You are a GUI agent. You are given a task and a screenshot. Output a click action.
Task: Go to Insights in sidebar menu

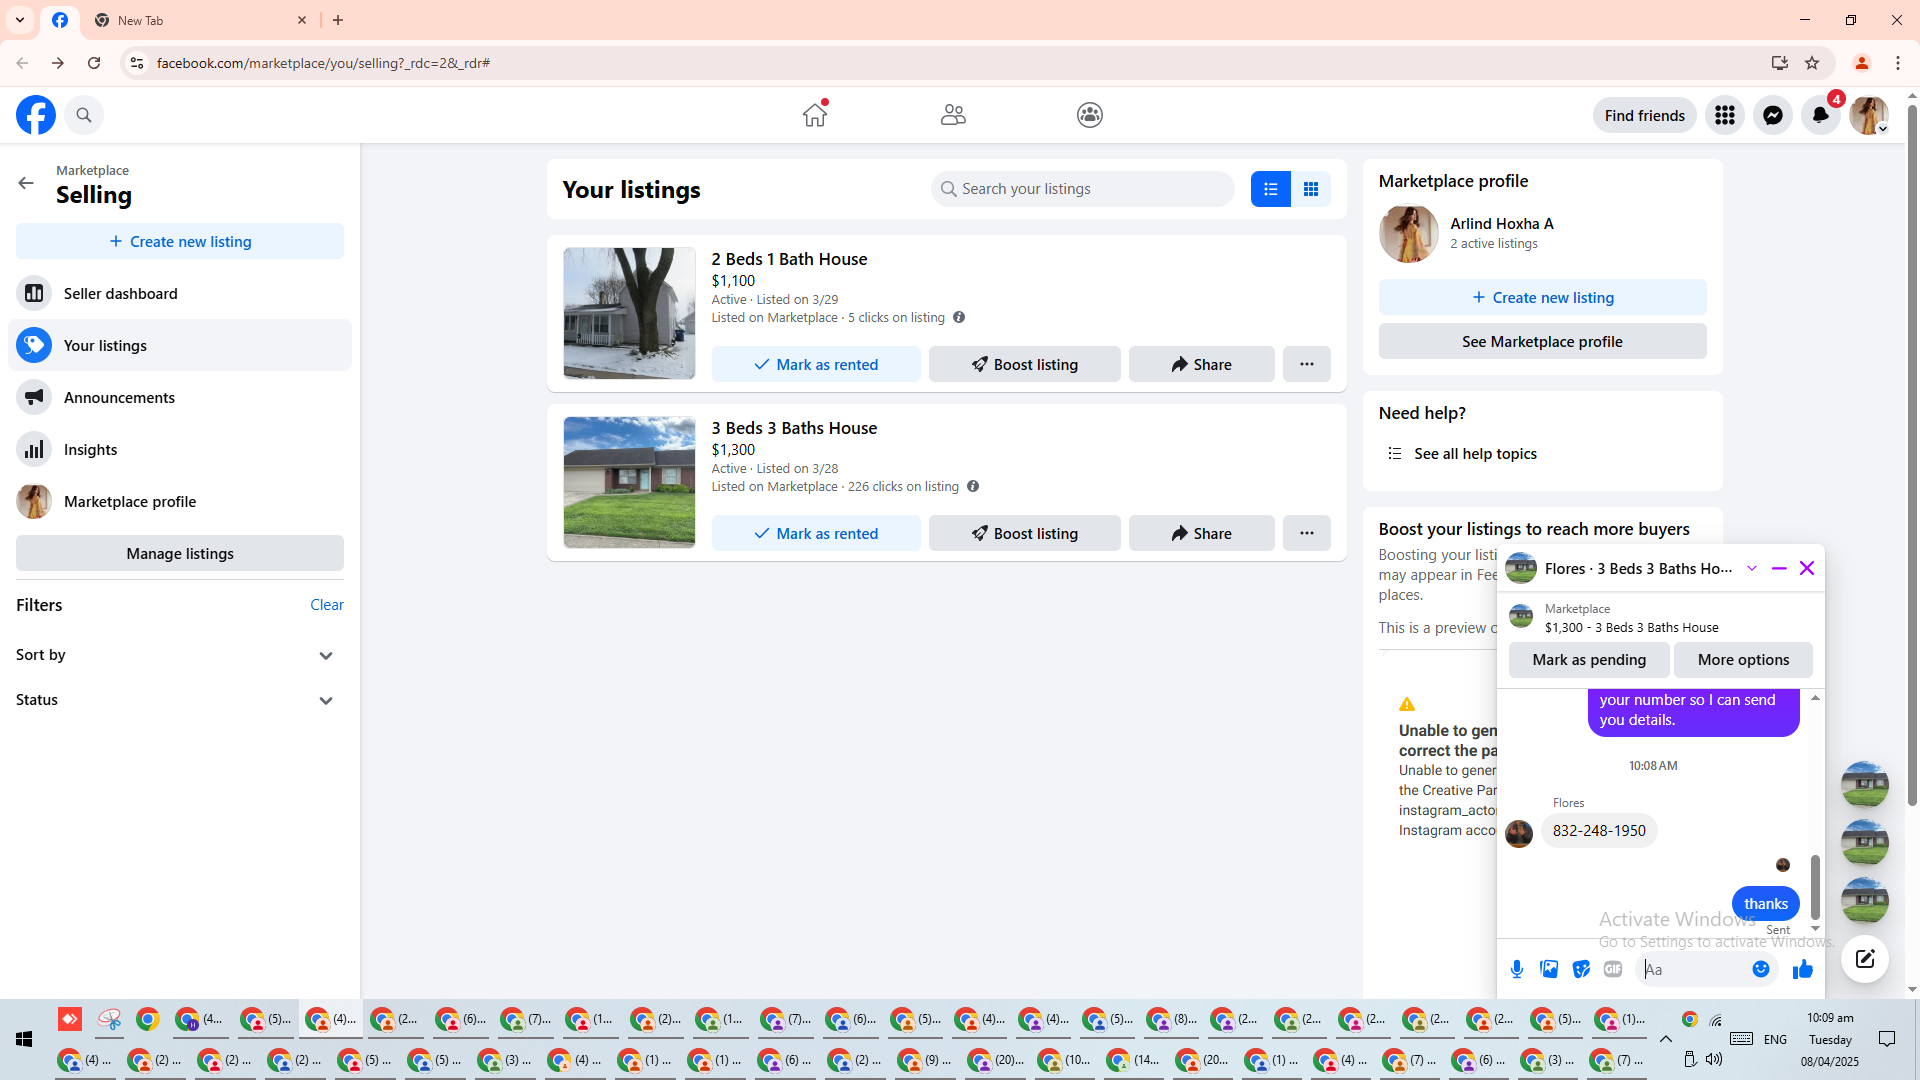click(x=90, y=449)
